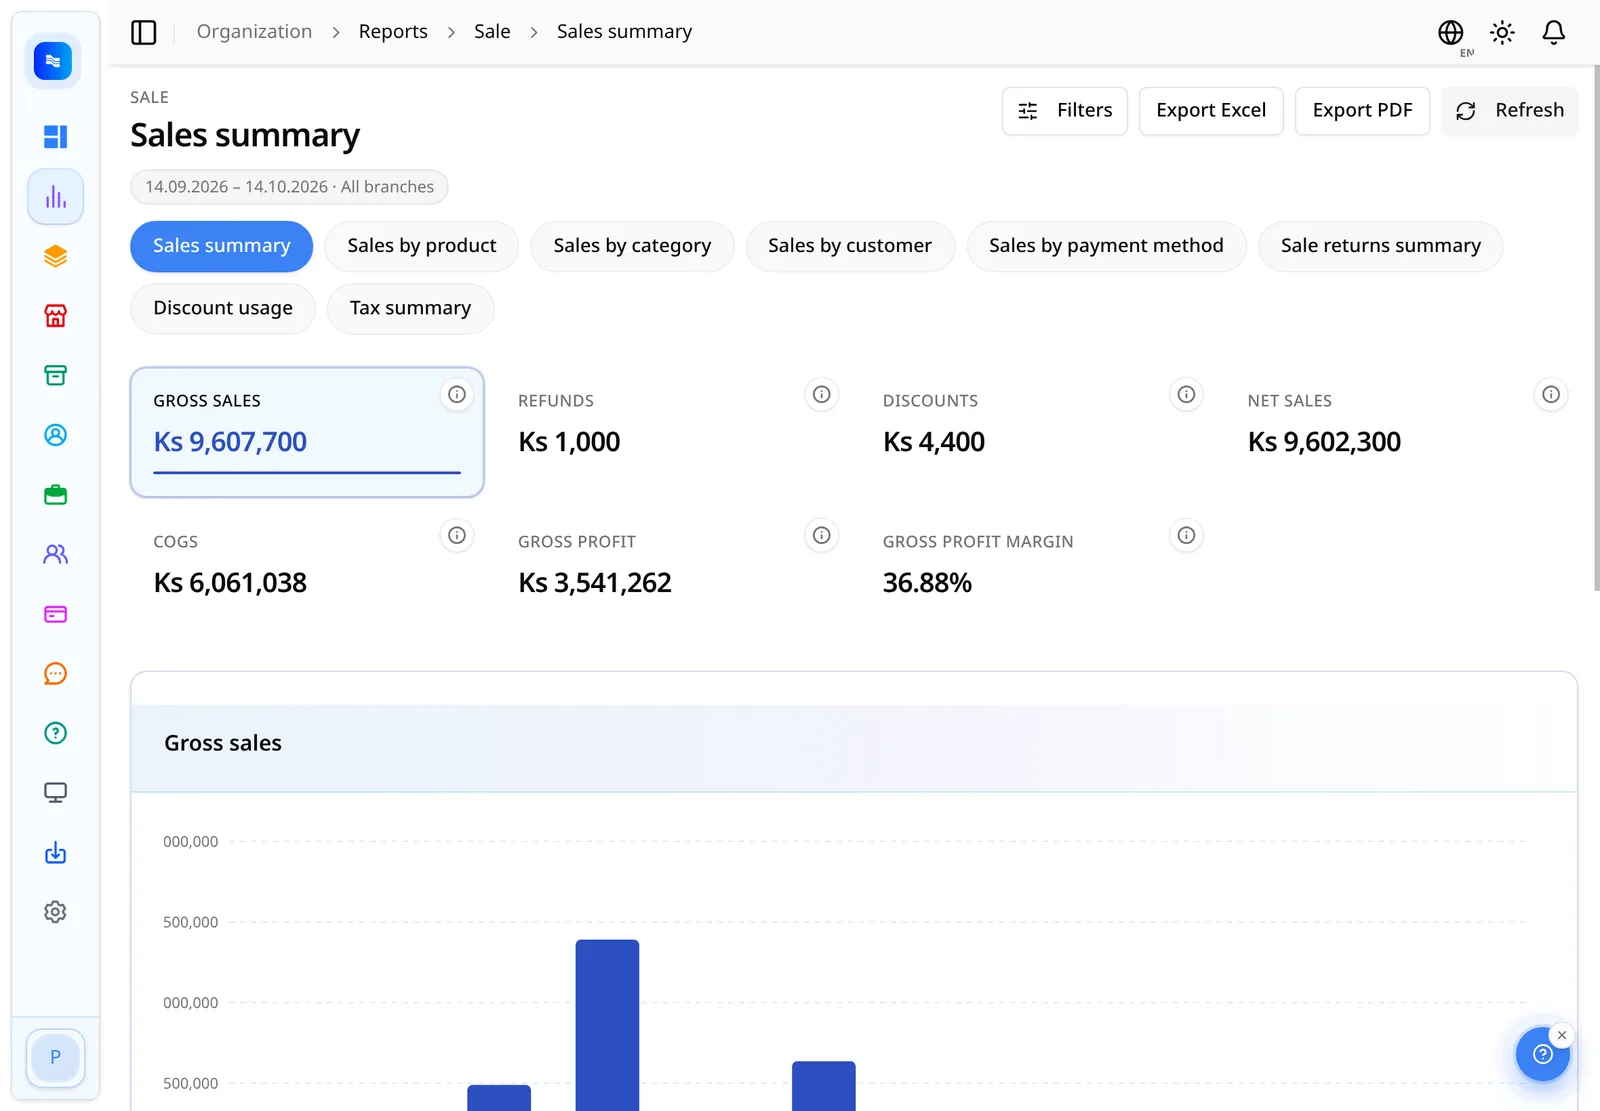Toggle the sidebar panel collapse icon

[x=144, y=32]
